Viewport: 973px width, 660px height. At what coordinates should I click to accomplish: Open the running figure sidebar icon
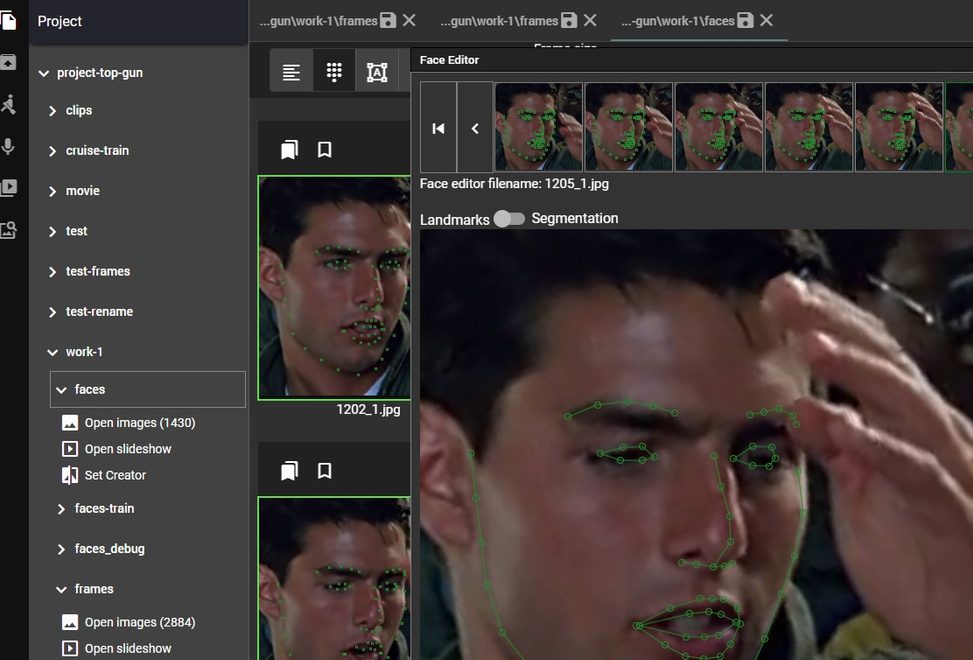(8, 104)
